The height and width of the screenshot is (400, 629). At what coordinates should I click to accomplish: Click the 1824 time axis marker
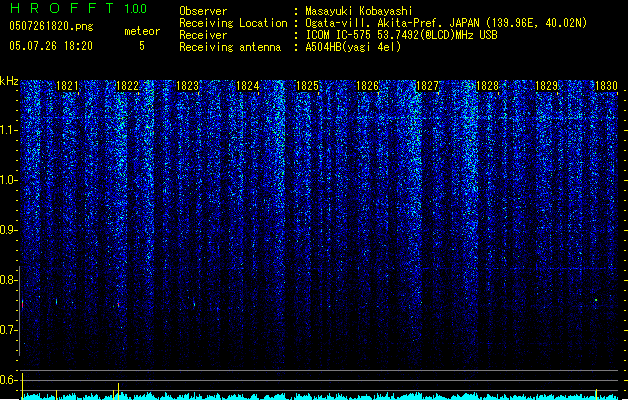coord(248,86)
